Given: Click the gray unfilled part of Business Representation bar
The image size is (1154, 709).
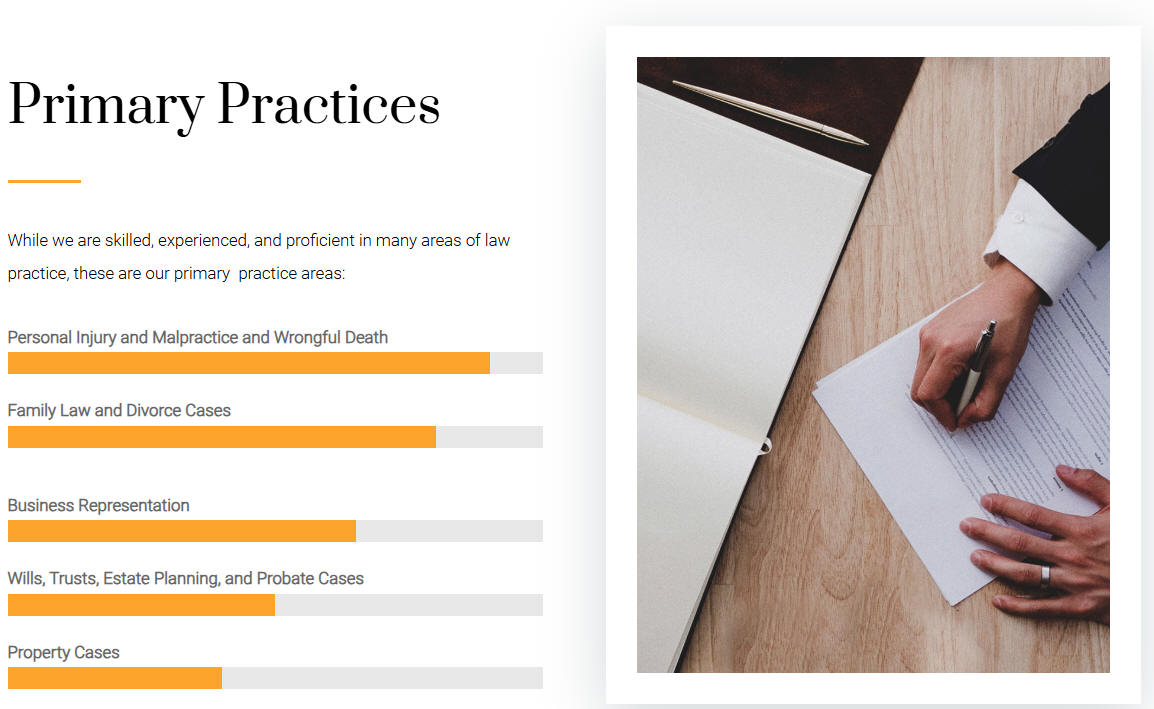Looking at the screenshot, I should coord(450,531).
